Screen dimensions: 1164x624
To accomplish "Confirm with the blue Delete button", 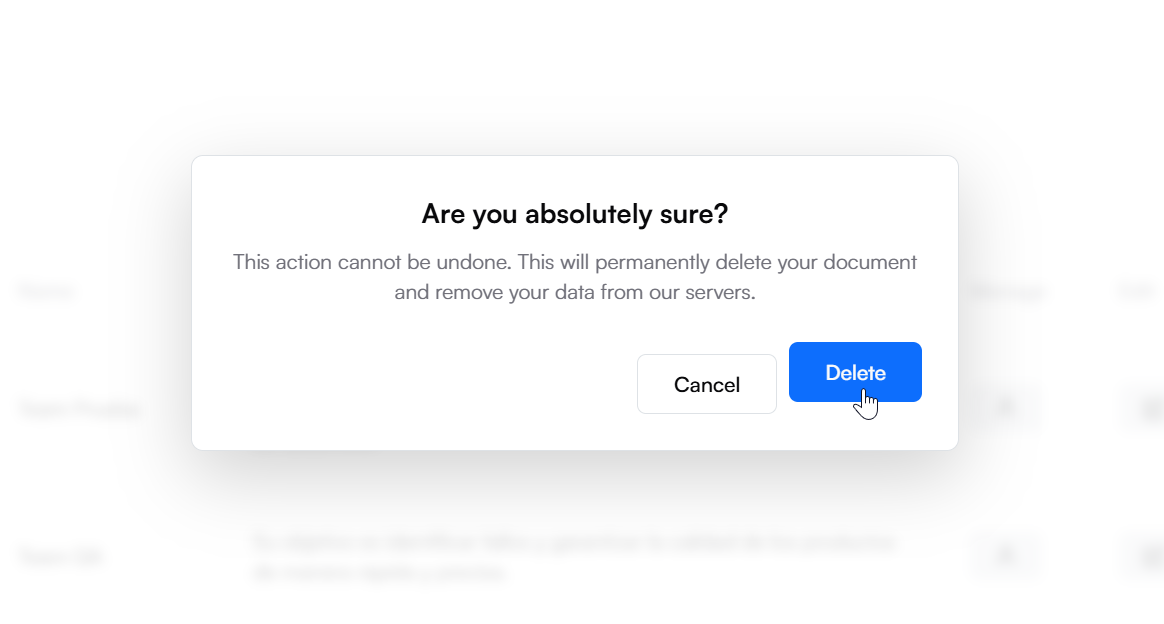I will point(855,372).
